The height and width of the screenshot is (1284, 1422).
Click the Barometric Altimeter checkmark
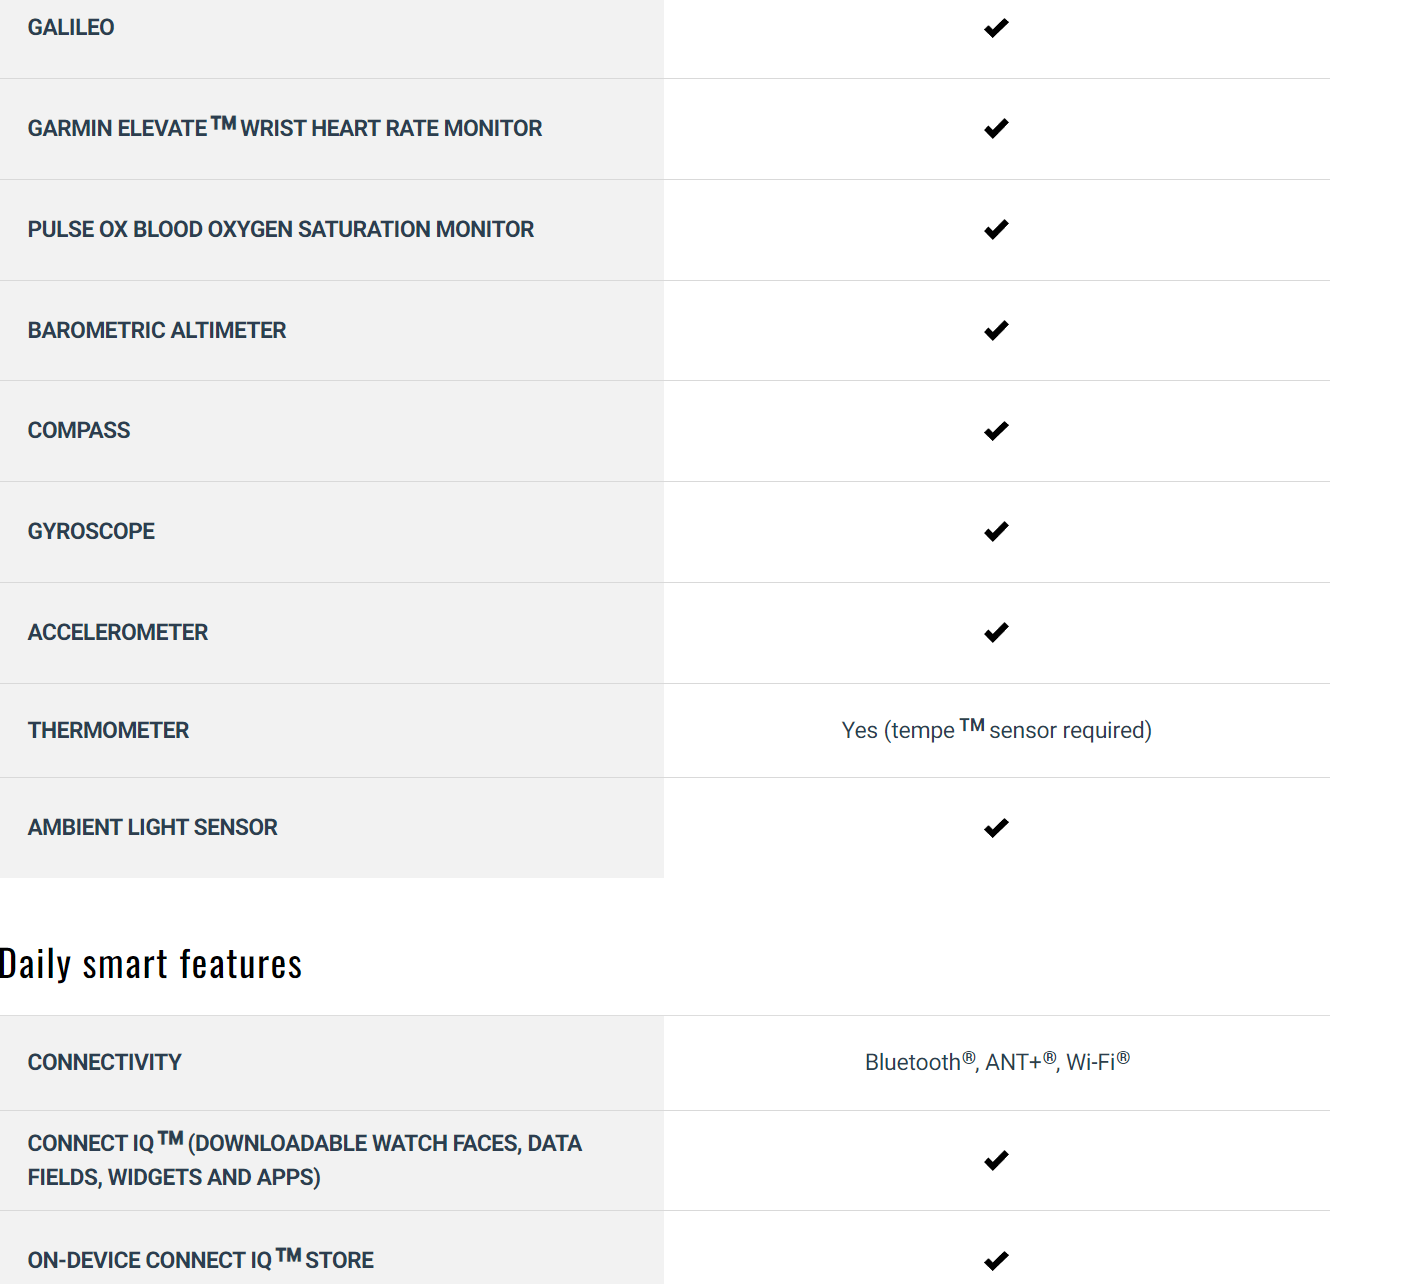tap(996, 331)
